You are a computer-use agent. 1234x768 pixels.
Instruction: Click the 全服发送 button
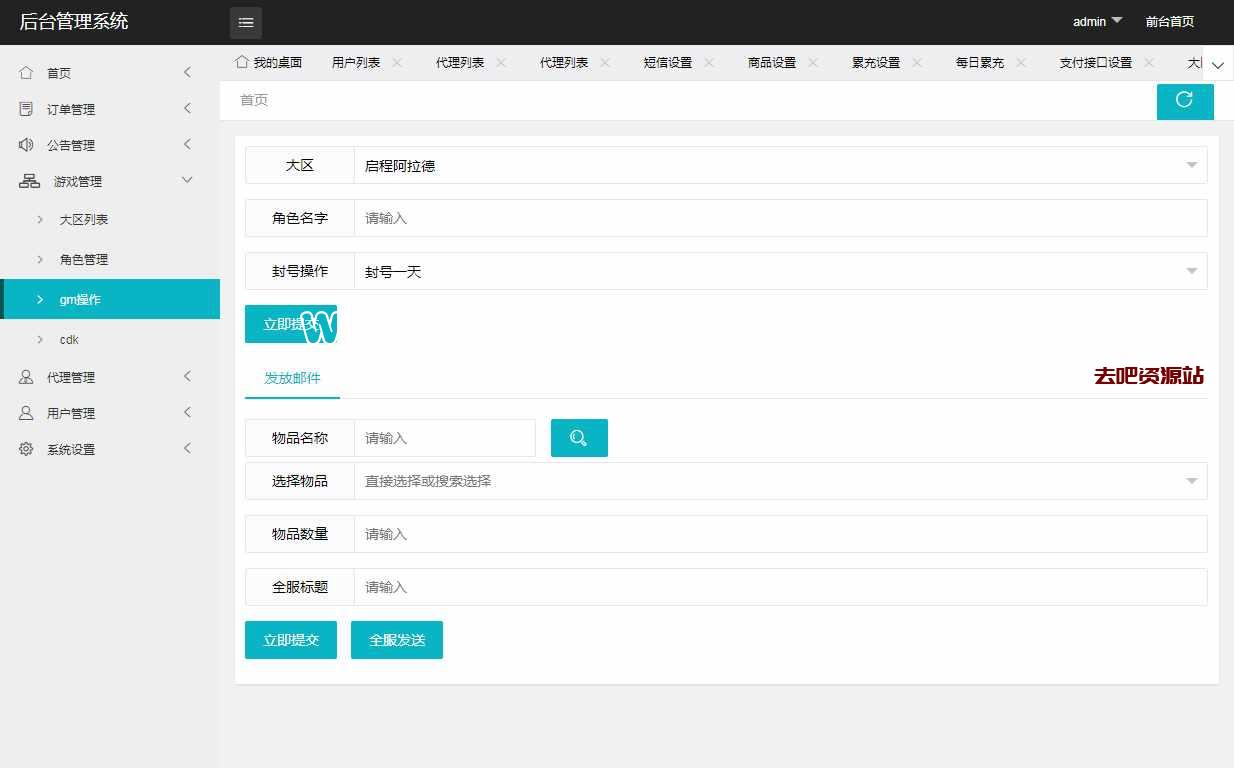click(397, 640)
